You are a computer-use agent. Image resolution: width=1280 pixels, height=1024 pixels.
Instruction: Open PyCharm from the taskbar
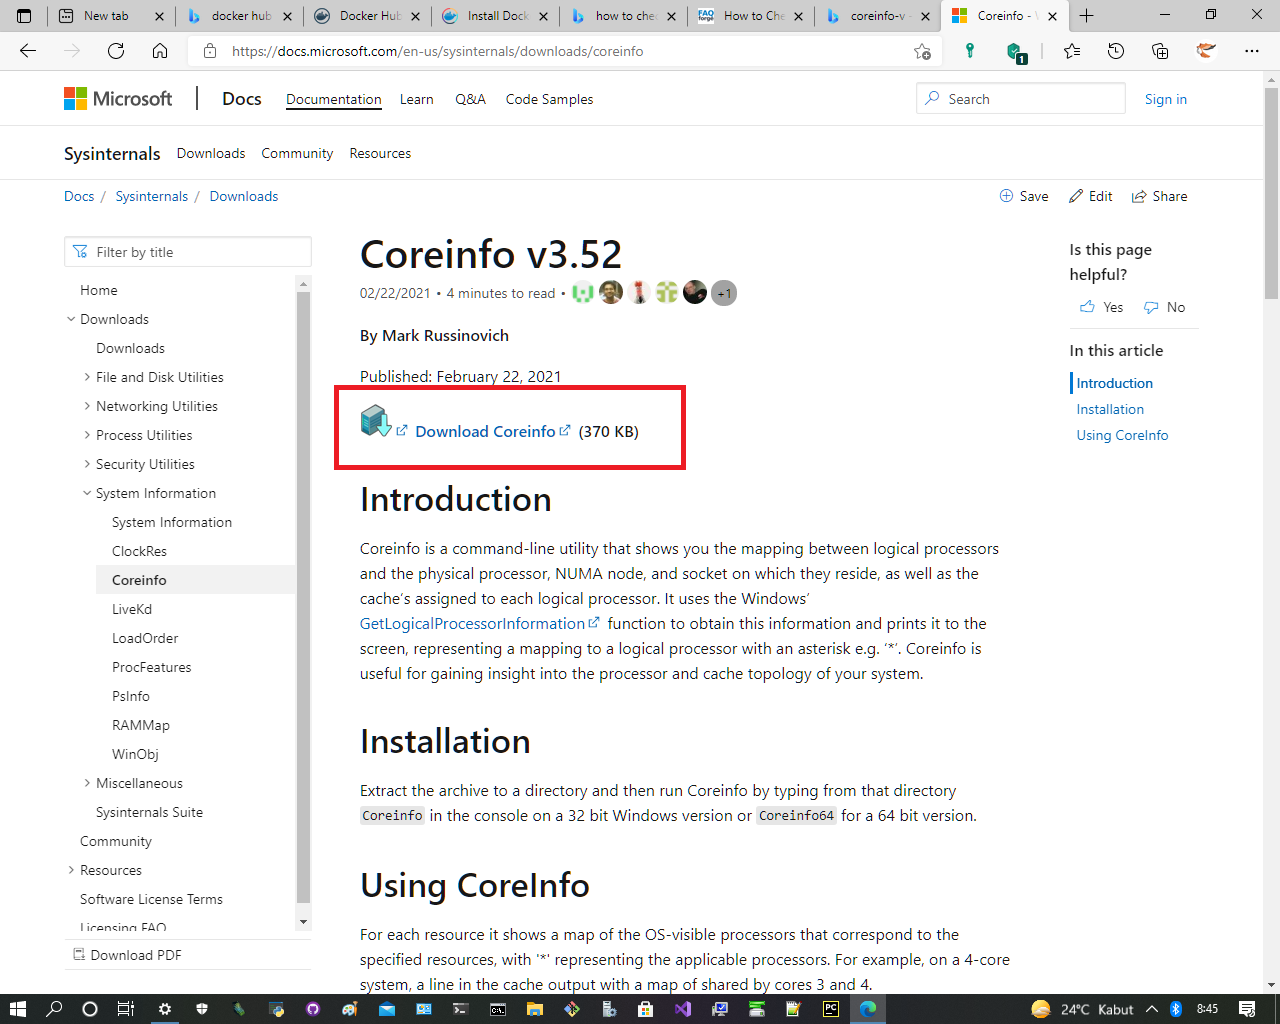(x=831, y=1009)
